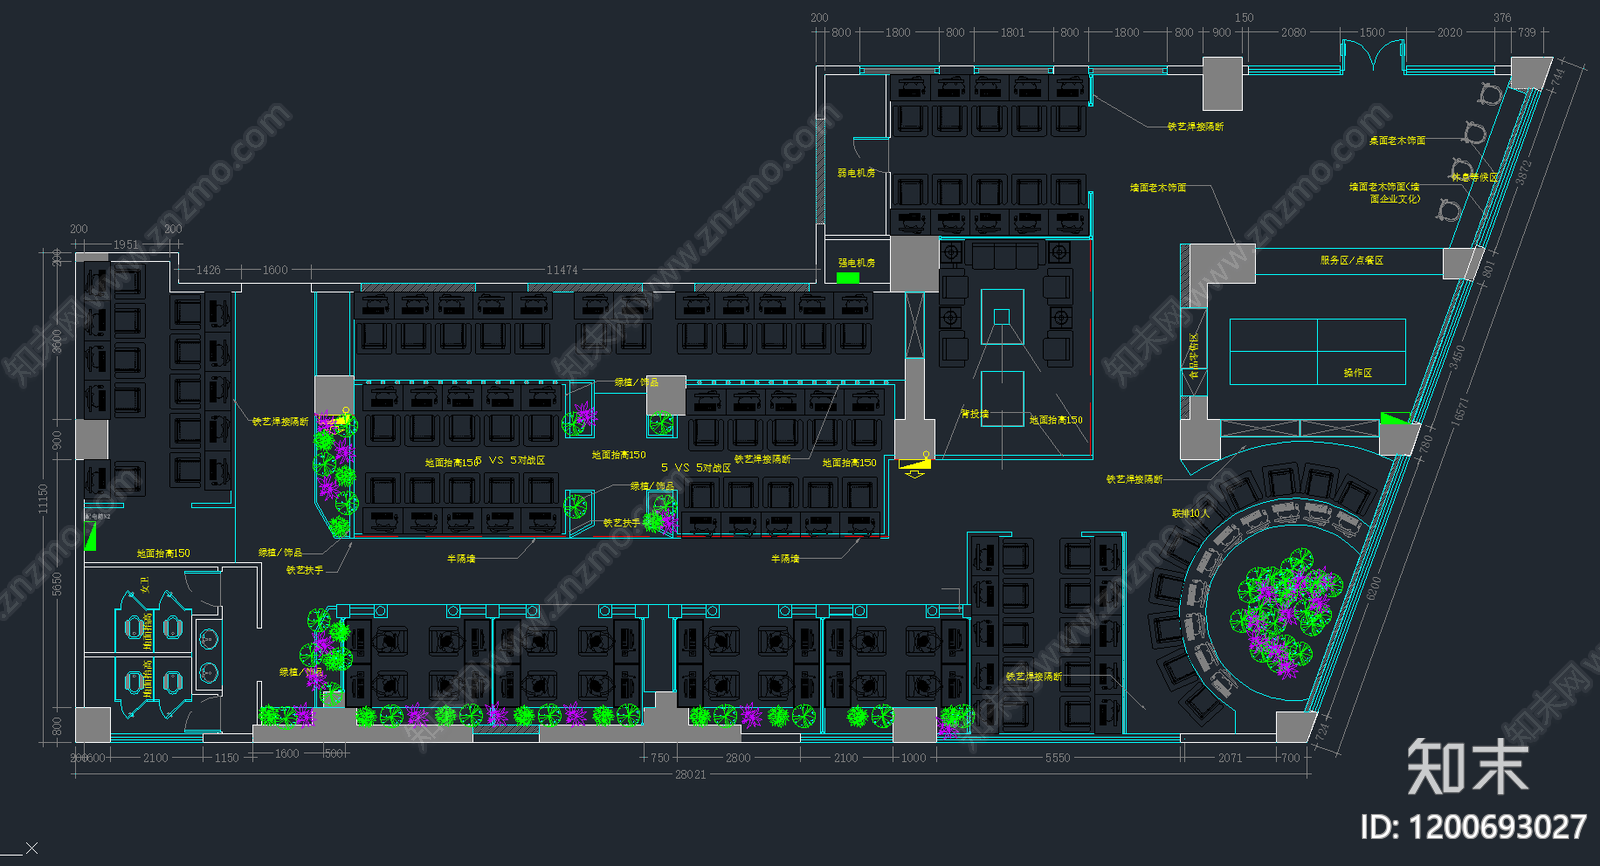
Task: Click the 28021 overall width dimension
Action: point(690,775)
